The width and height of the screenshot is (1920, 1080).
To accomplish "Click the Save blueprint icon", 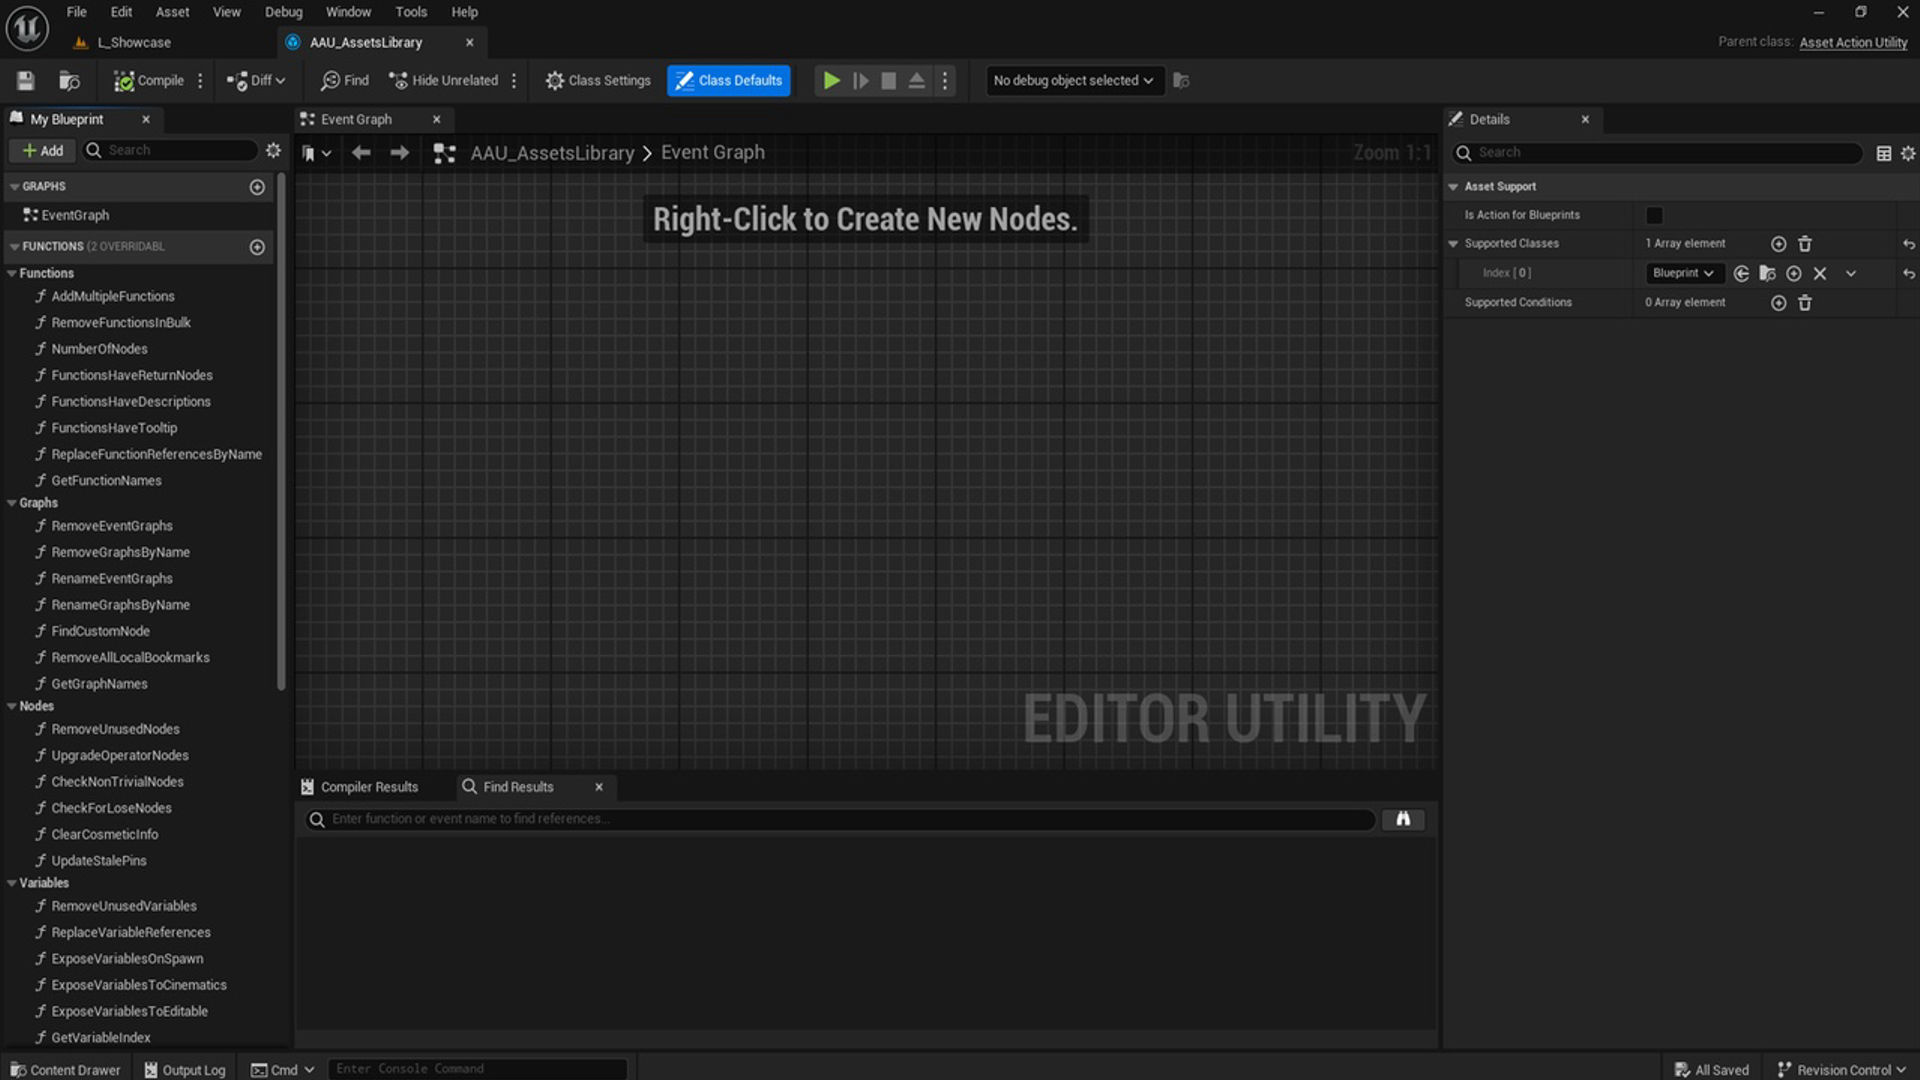I will pos(26,80).
